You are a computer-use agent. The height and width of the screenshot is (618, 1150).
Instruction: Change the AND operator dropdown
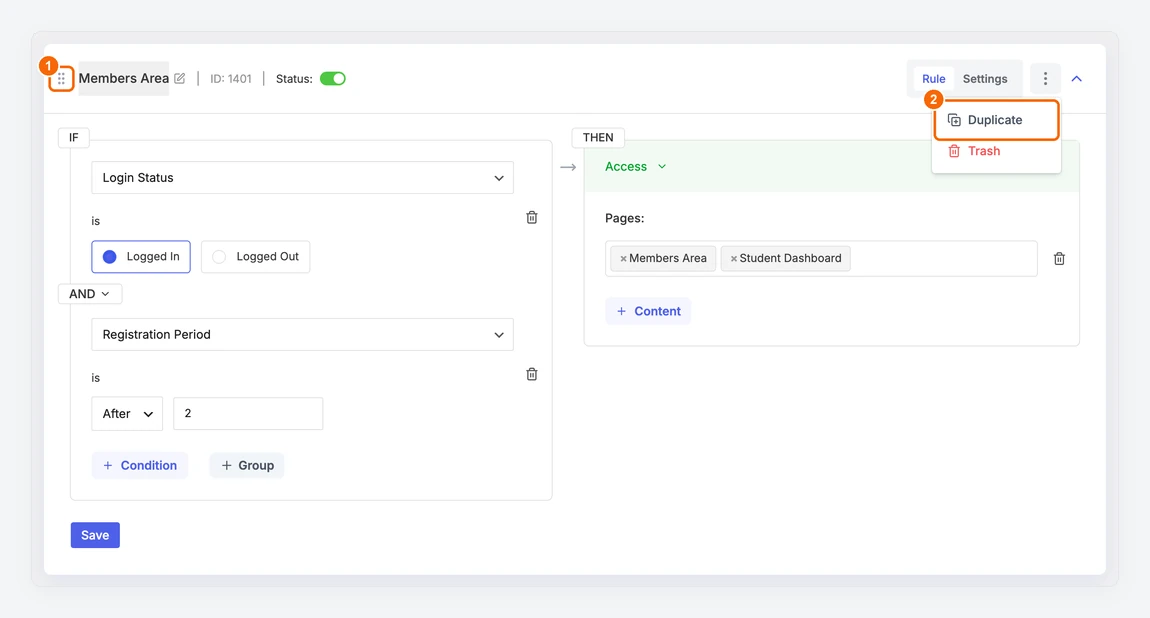pyautogui.click(x=89, y=294)
